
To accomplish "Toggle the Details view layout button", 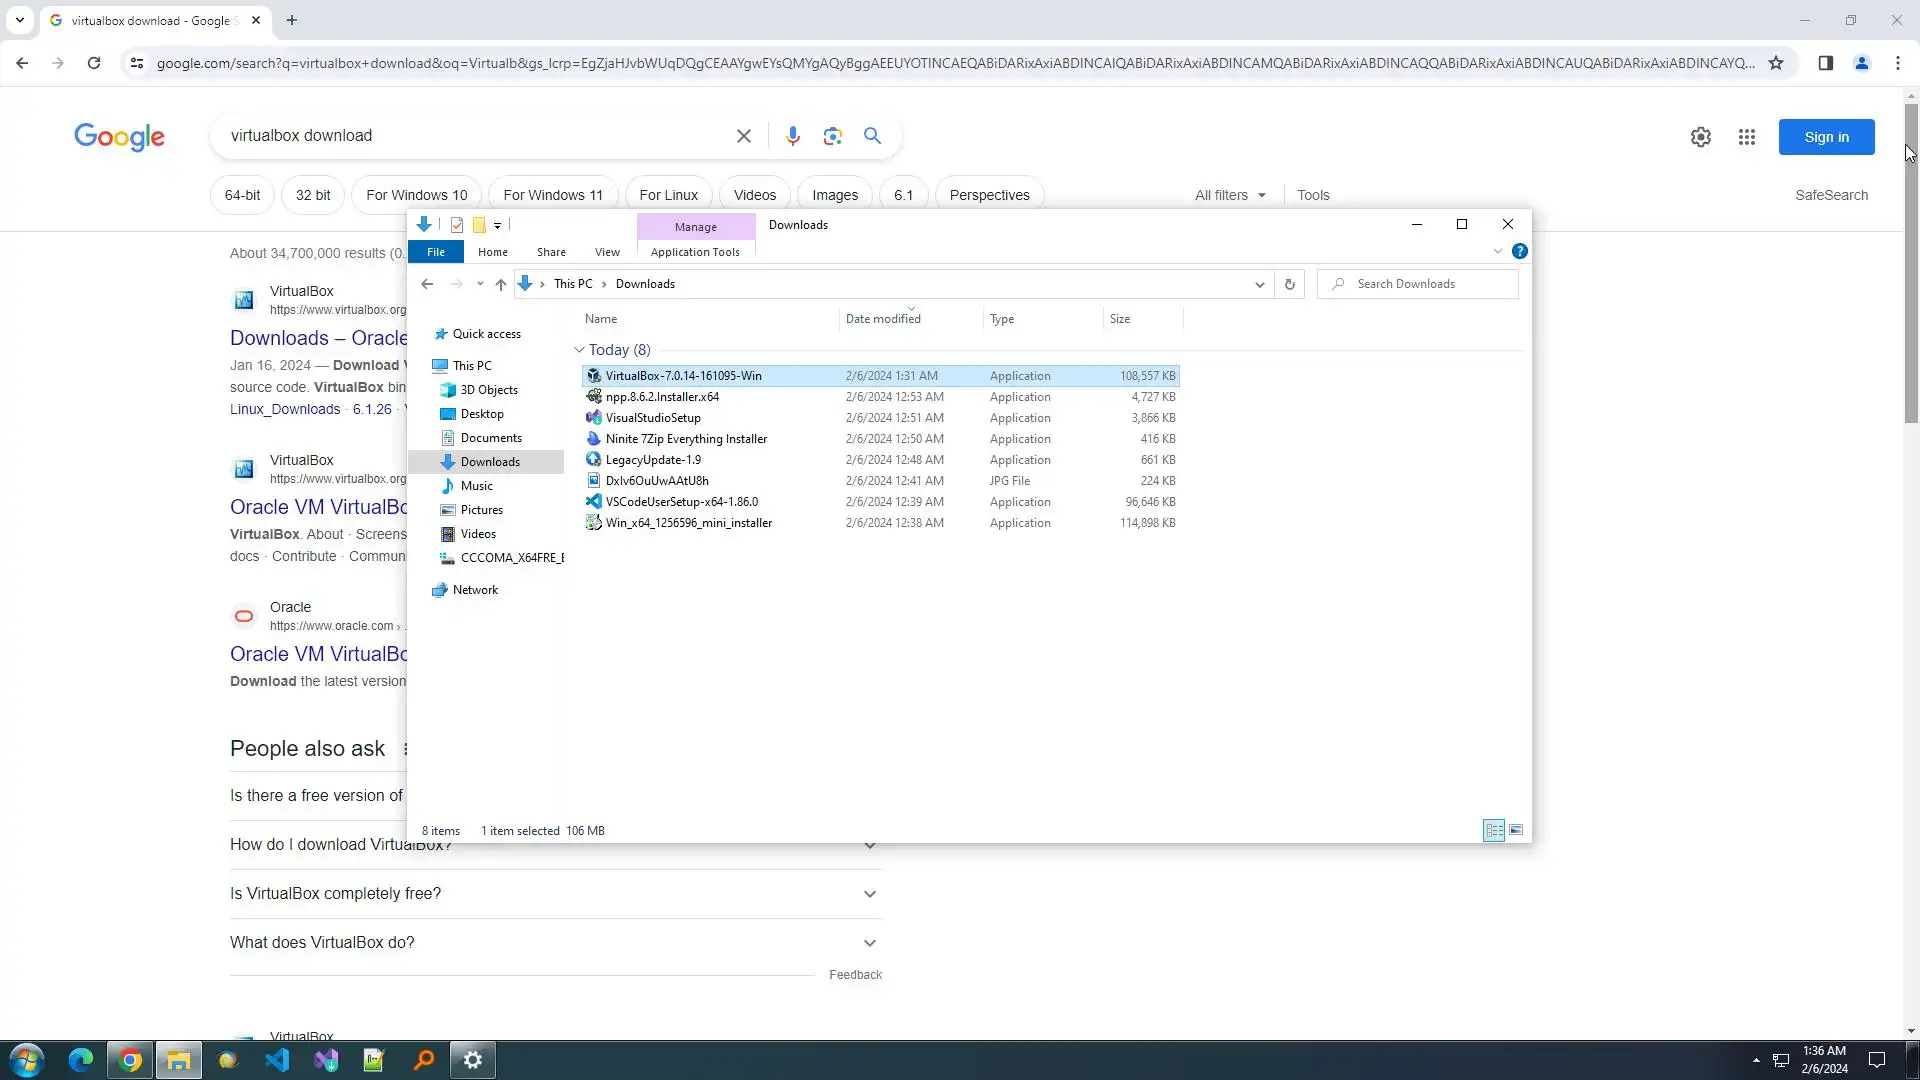I will [x=1494, y=831].
